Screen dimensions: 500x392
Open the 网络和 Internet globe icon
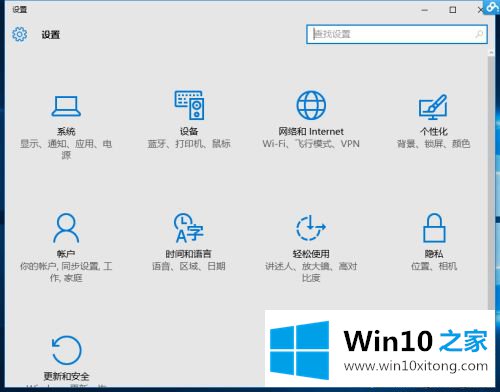pos(311,105)
